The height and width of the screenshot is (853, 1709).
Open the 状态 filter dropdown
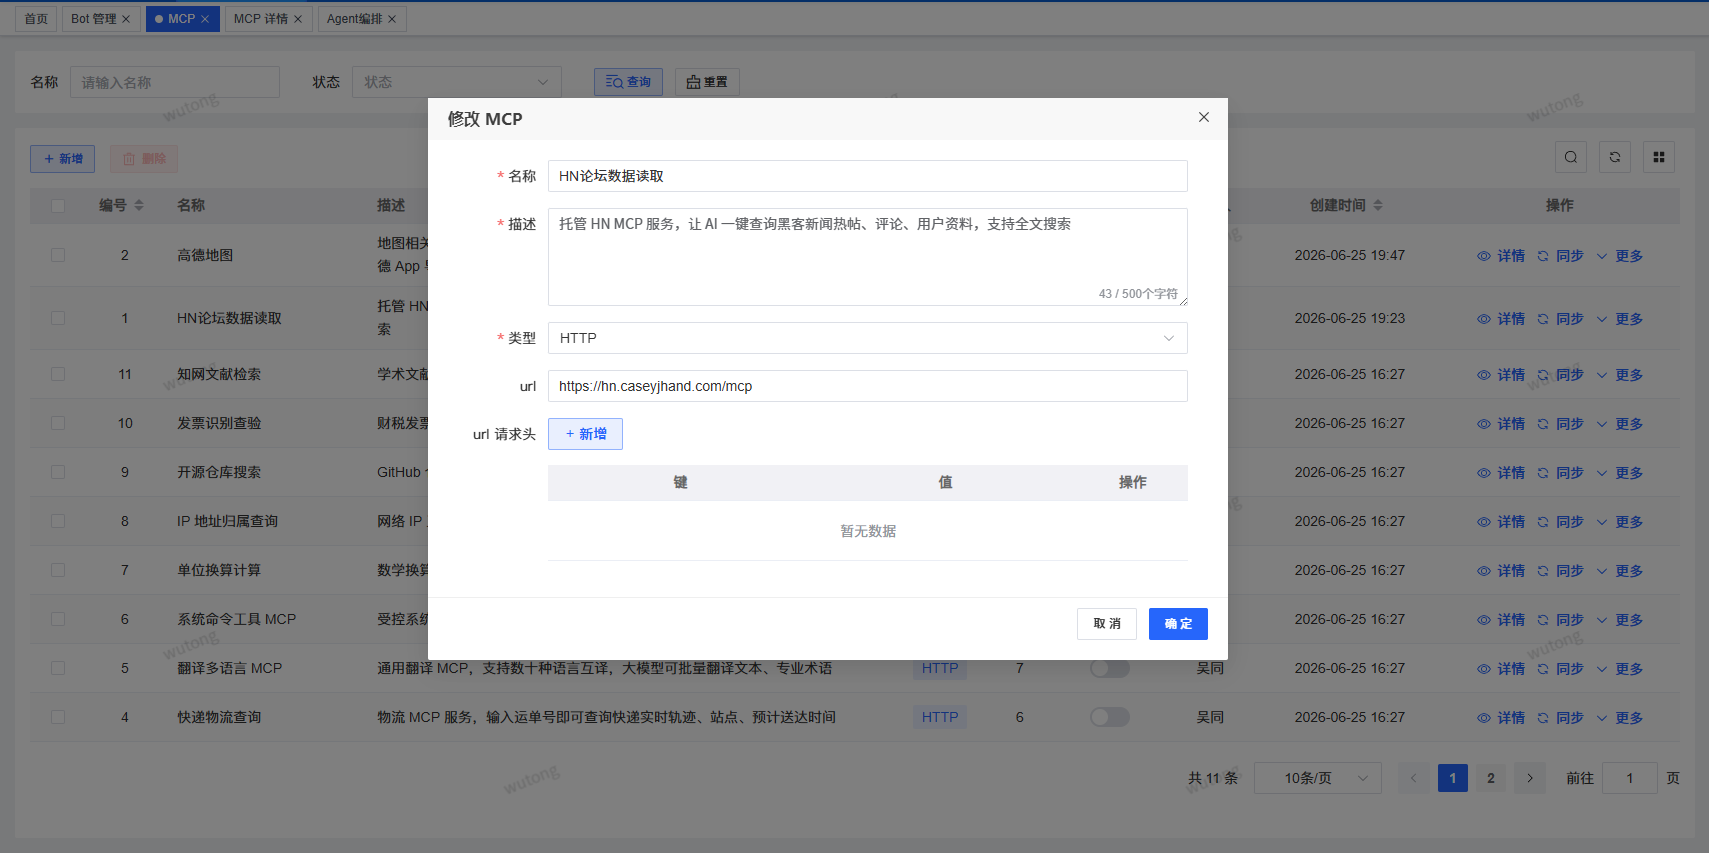point(457,82)
